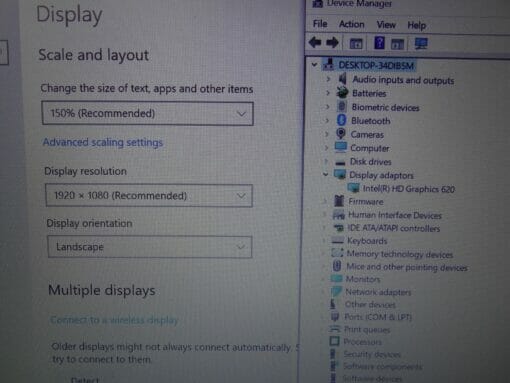
Task: Click Back arrow in Device Manager toolbar
Action: (x=315, y=43)
